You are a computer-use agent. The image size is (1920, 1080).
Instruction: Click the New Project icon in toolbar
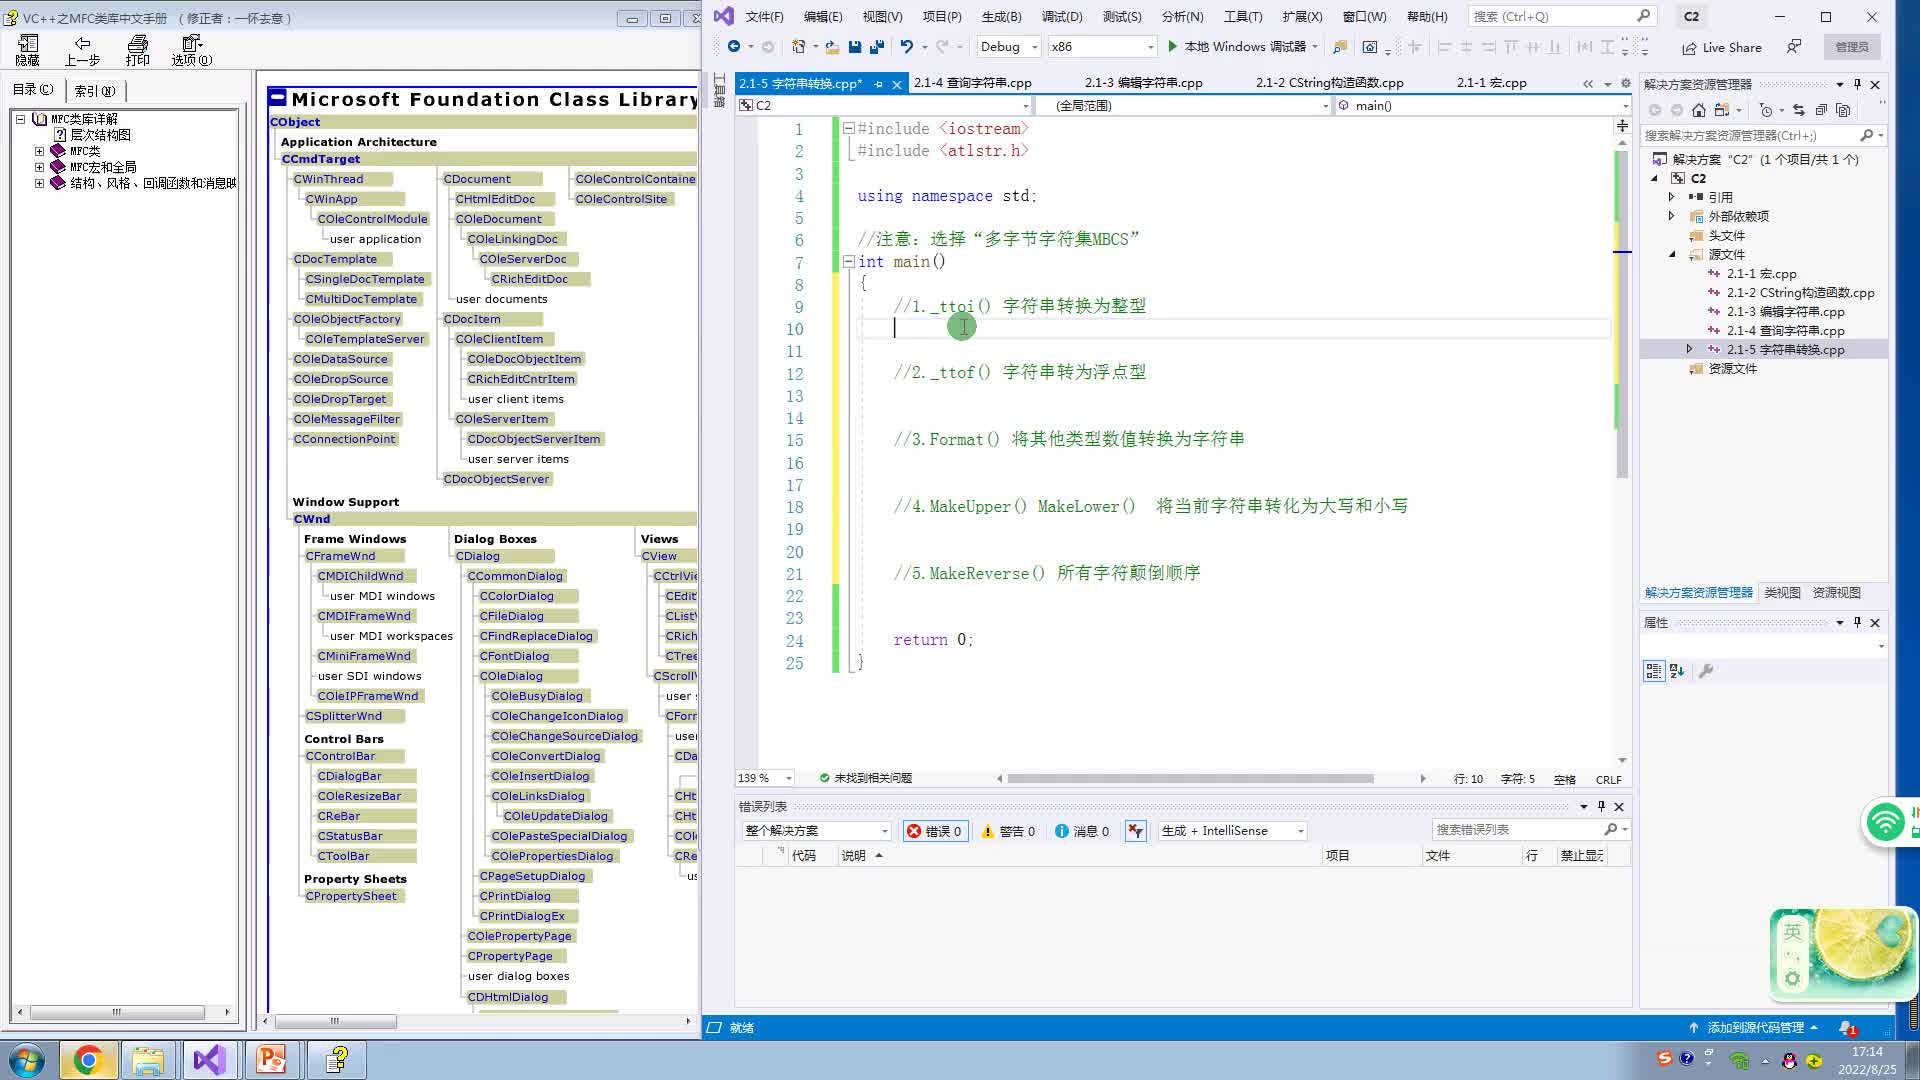tap(798, 47)
